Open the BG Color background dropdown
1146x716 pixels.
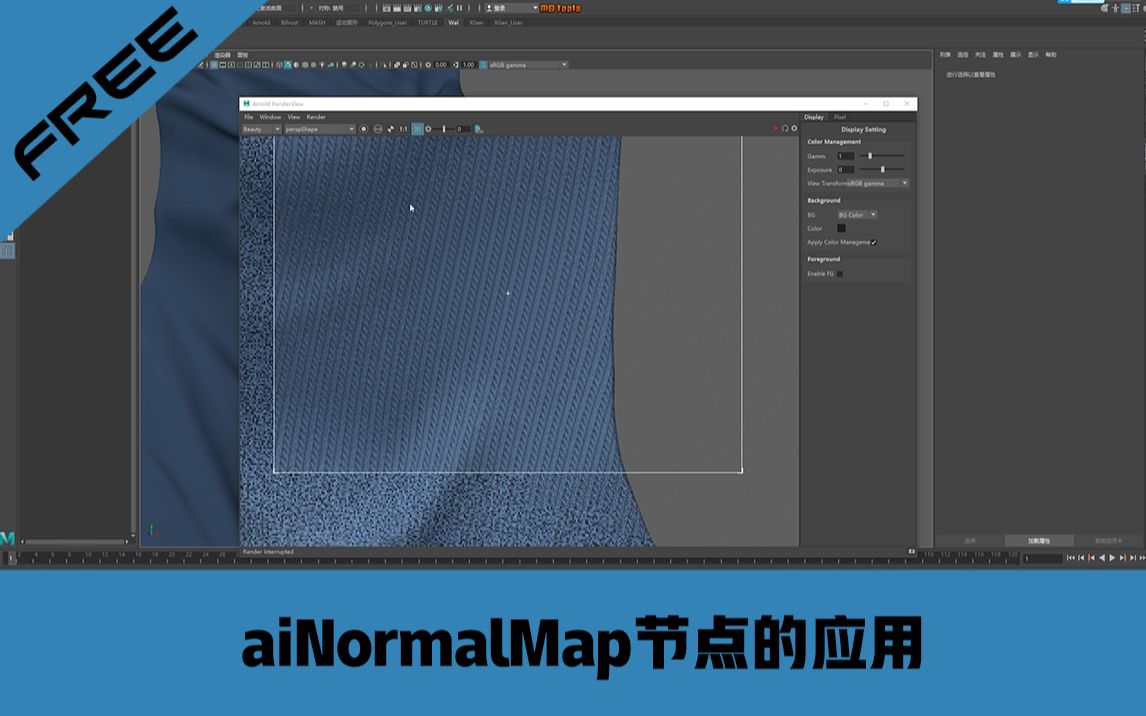(855, 214)
